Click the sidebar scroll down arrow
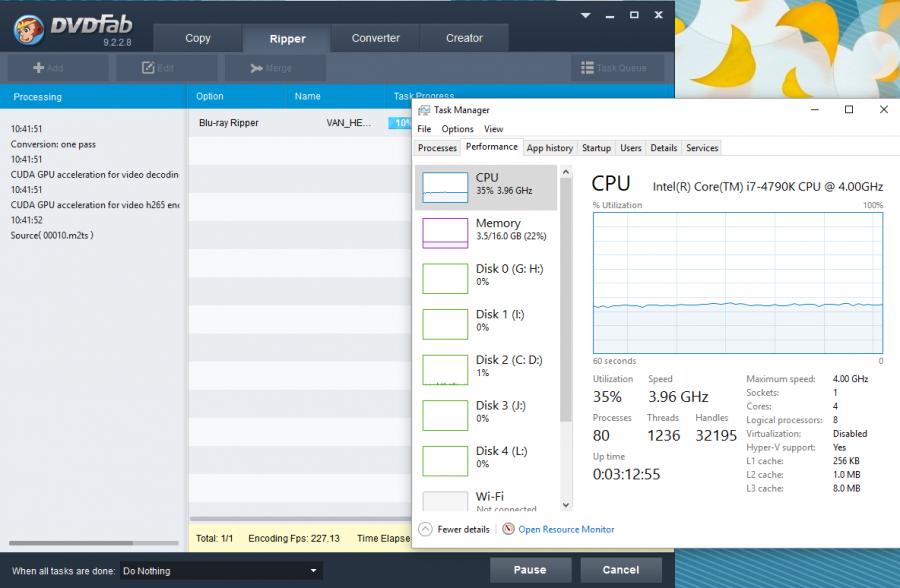This screenshot has height=588, width=900. [566, 505]
